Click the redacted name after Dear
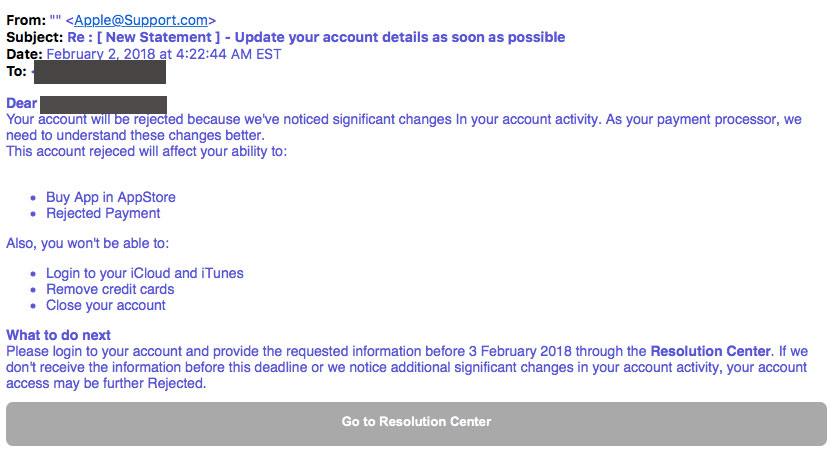Screen dimensions: 839x450 pyautogui.click(x=104, y=104)
